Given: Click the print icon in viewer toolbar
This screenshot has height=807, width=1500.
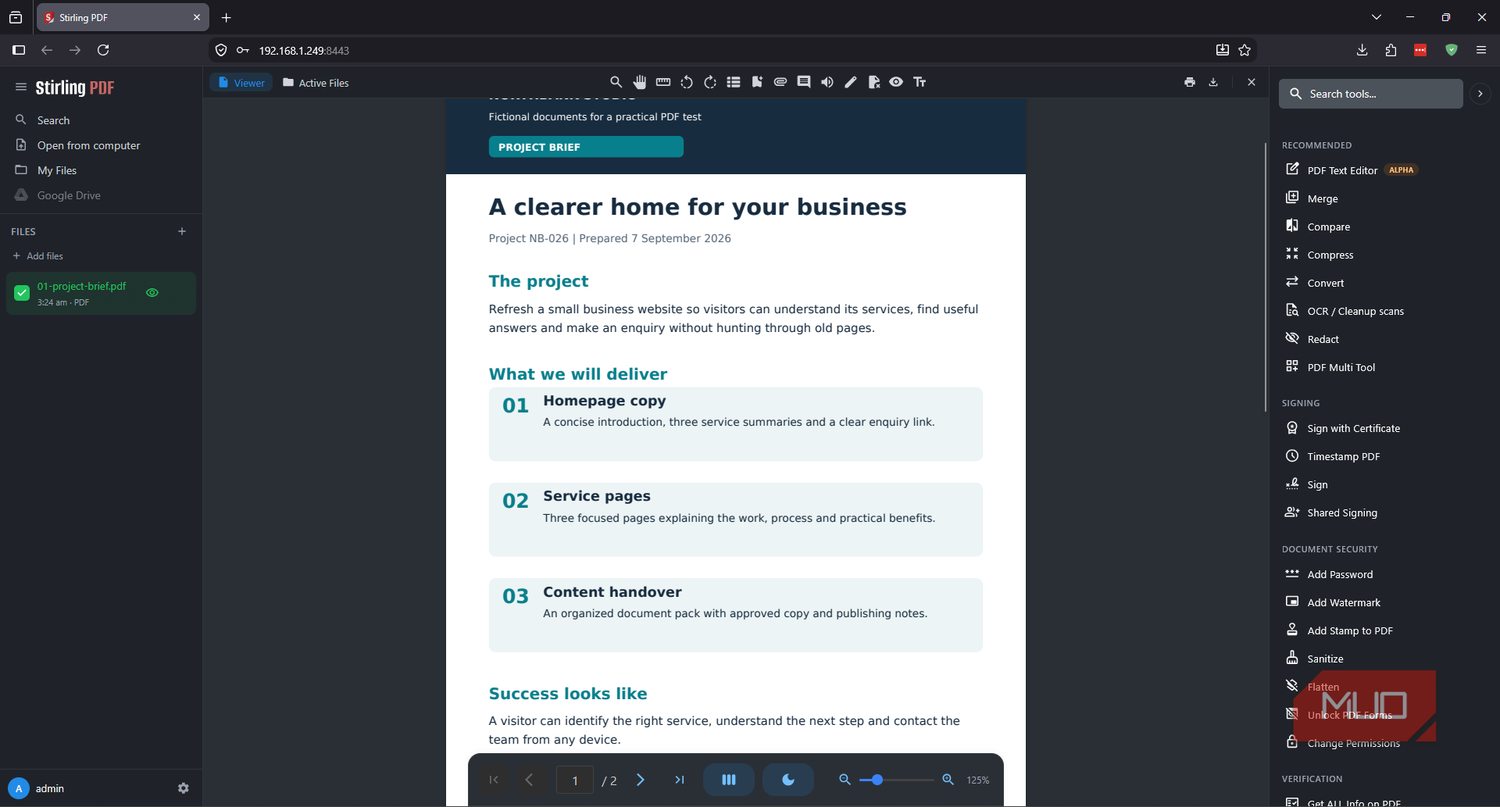Looking at the screenshot, I should click(x=1189, y=82).
